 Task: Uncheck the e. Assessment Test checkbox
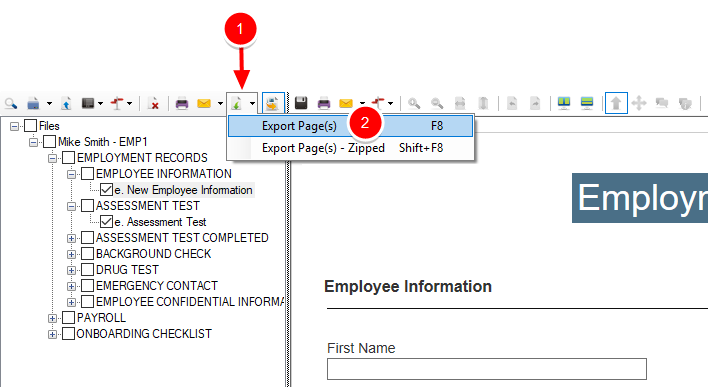(x=107, y=222)
